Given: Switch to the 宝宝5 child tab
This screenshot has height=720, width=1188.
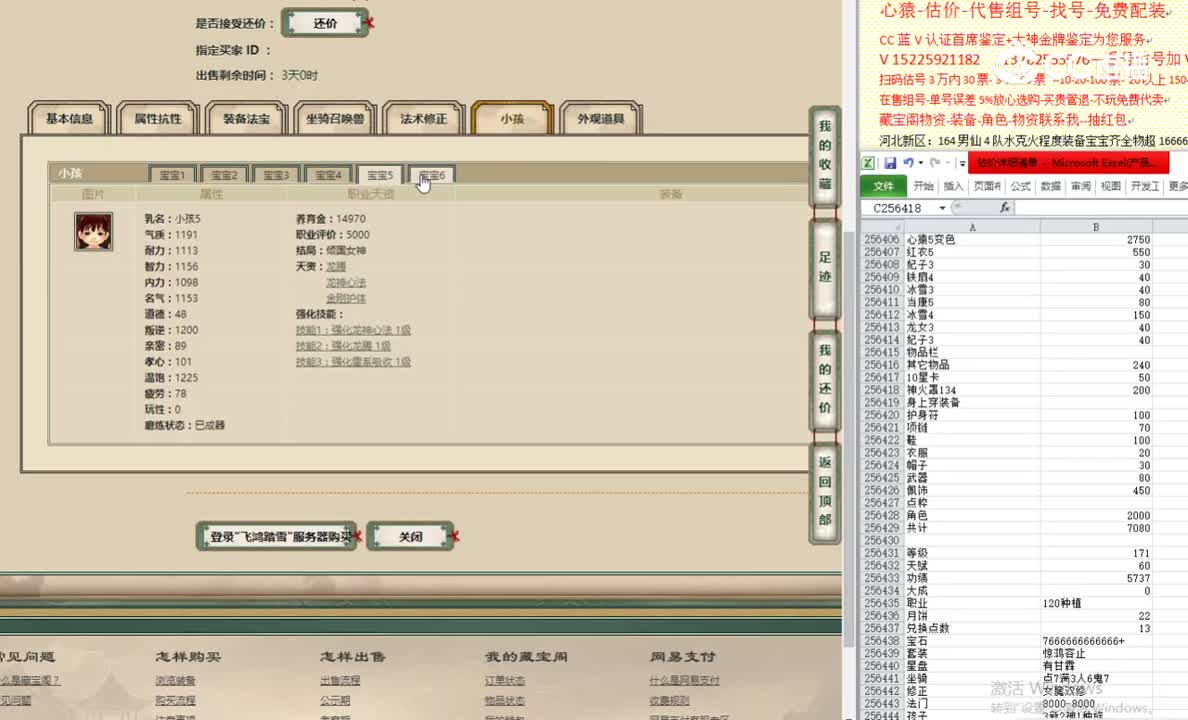Looking at the screenshot, I should click(380, 174).
